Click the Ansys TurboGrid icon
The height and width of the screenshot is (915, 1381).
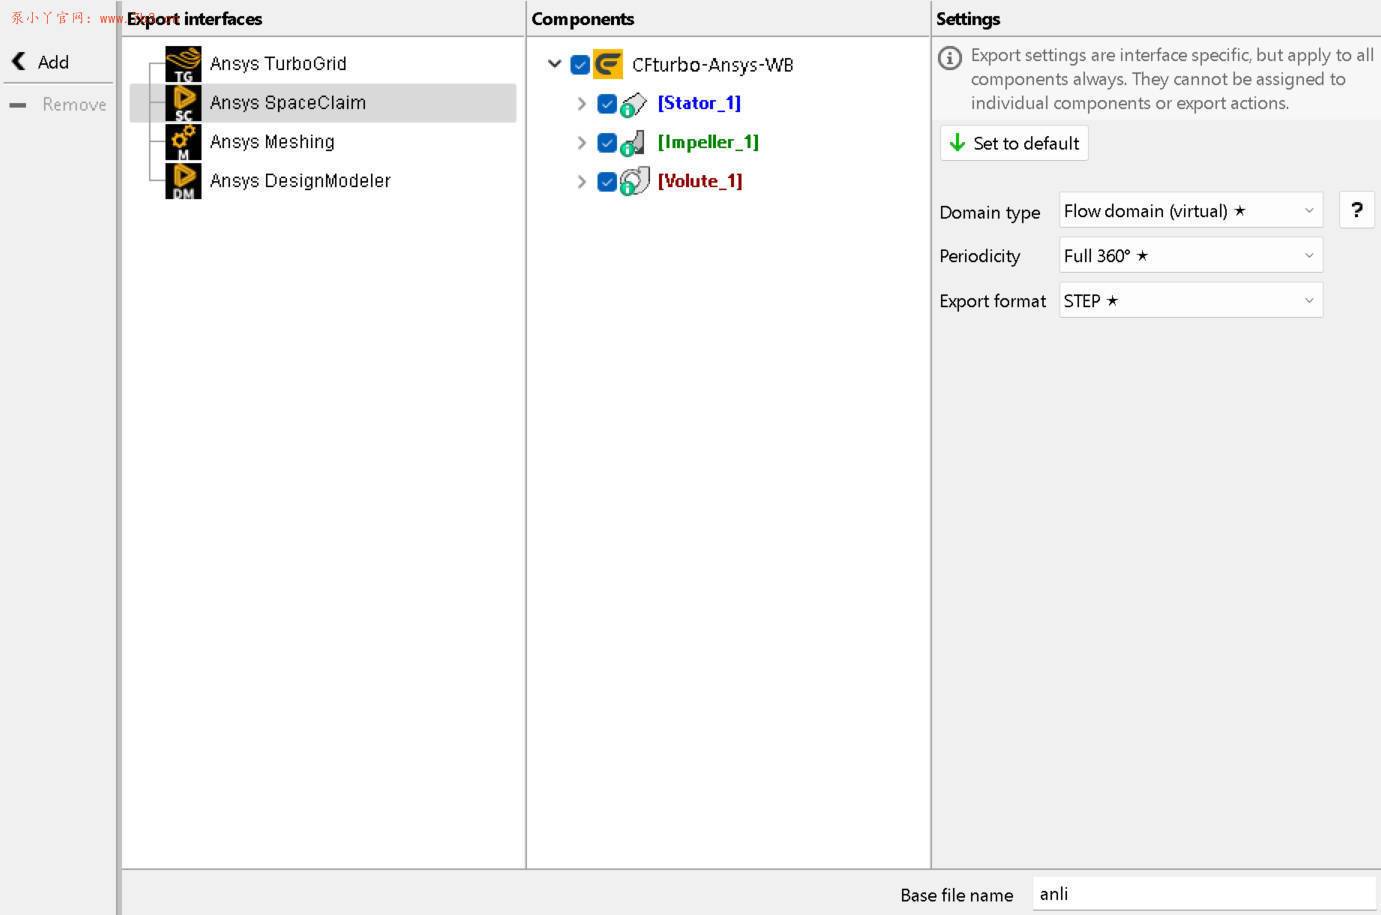(183, 64)
